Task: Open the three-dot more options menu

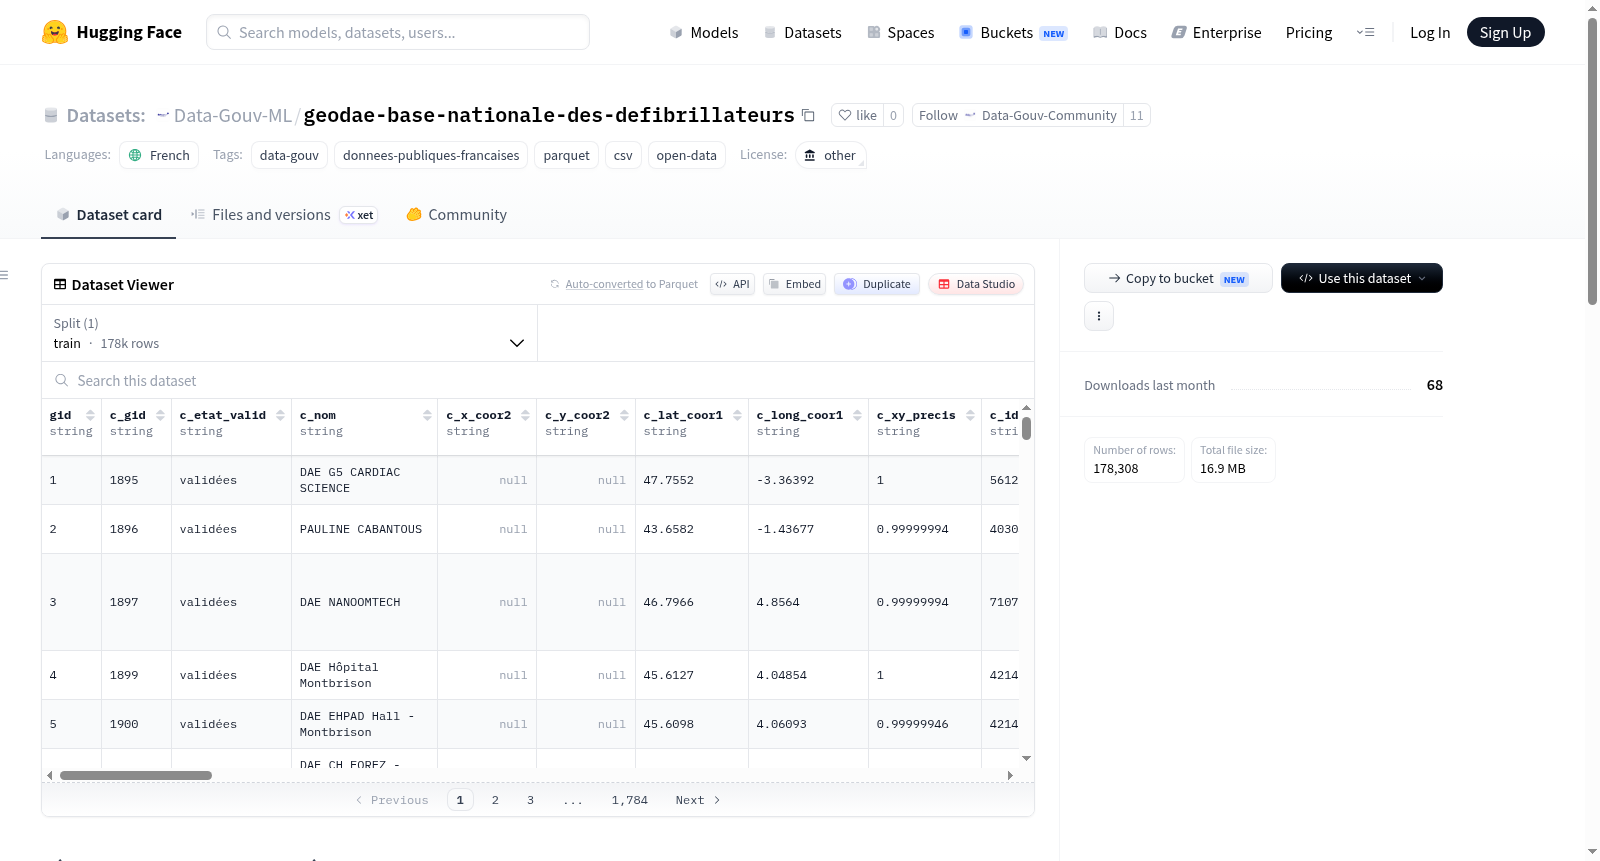Action: (1099, 316)
